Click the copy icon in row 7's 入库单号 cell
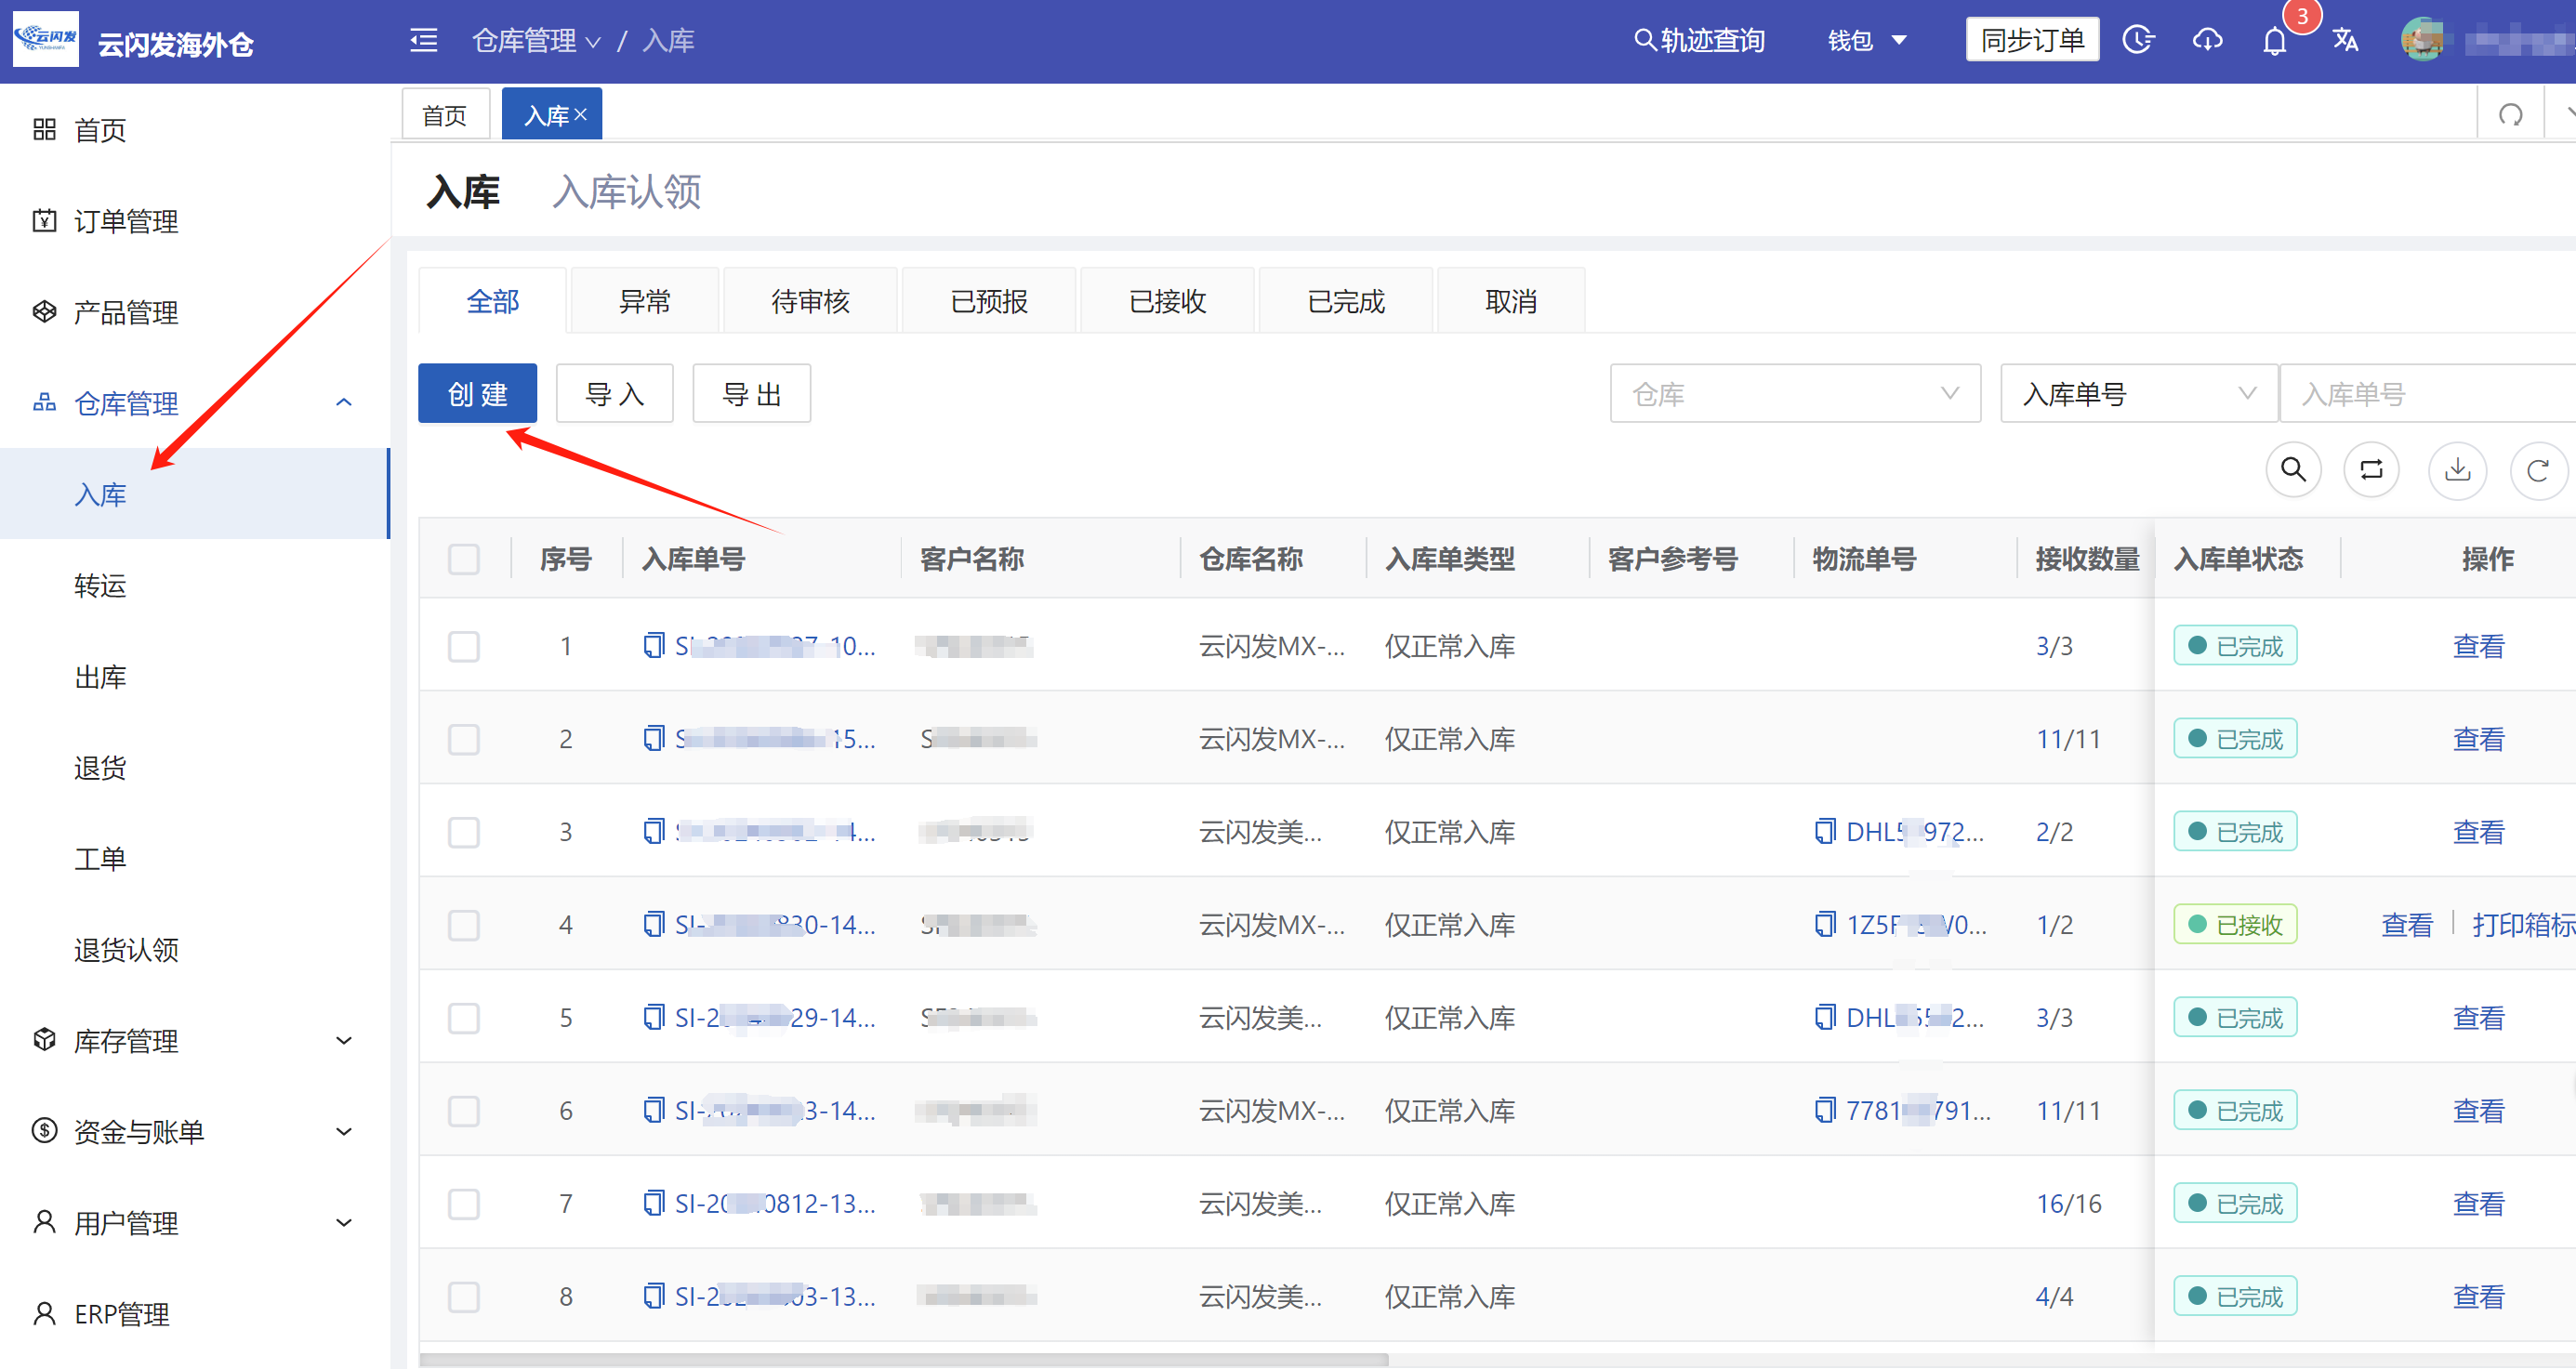 (x=654, y=1204)
